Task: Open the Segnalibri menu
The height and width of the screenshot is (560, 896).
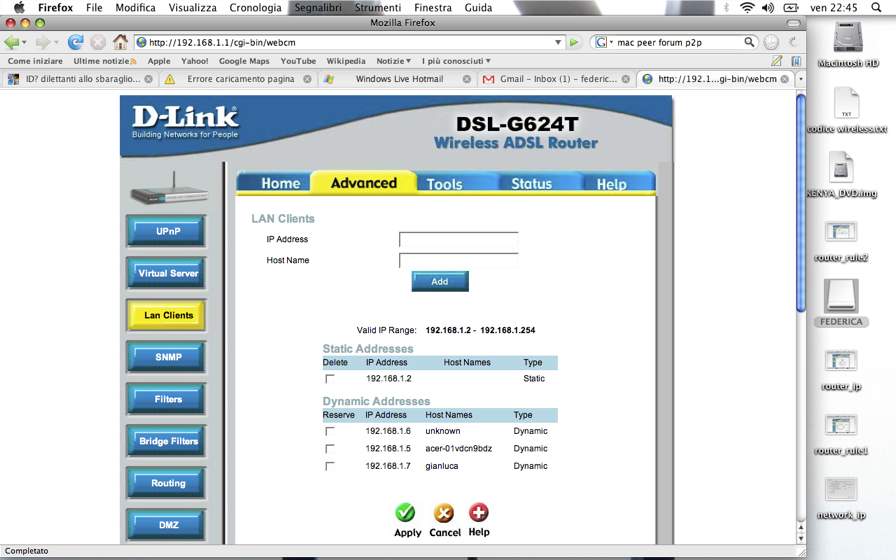Action: click(x=318, y=7)
